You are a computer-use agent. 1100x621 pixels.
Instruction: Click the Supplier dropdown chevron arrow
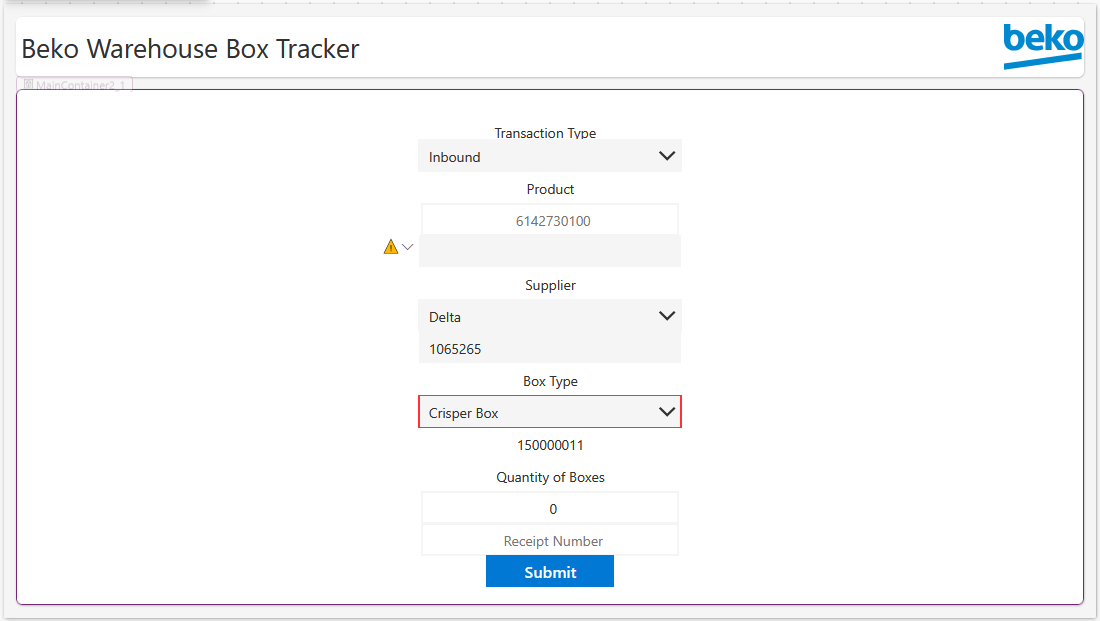666,316
